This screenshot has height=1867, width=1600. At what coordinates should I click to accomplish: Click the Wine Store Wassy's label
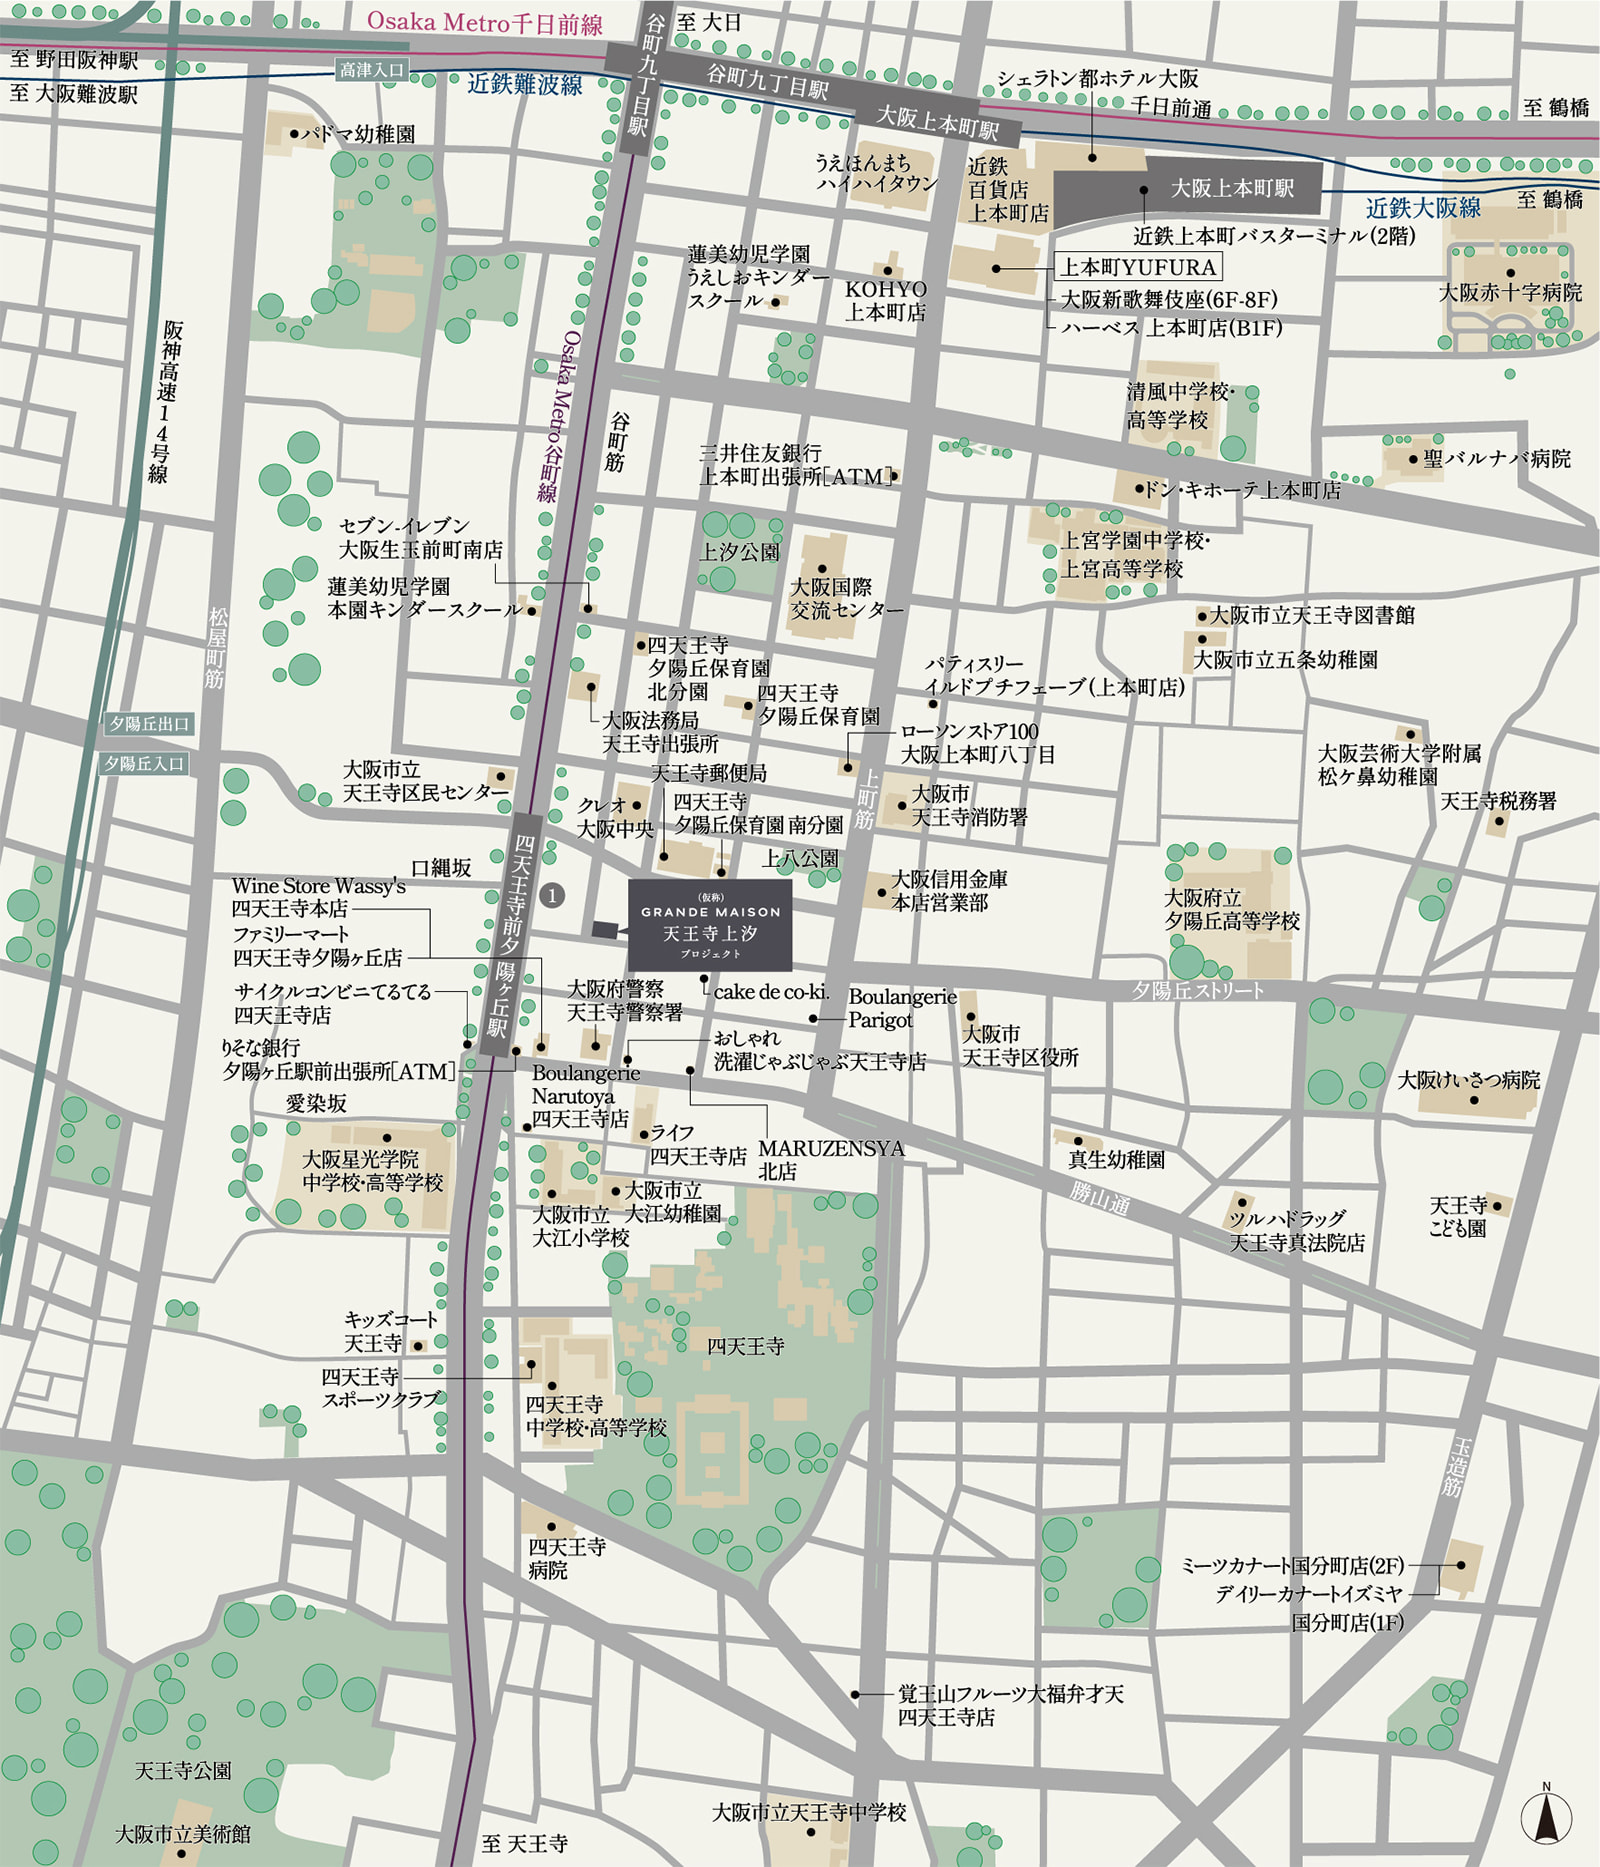319,886
